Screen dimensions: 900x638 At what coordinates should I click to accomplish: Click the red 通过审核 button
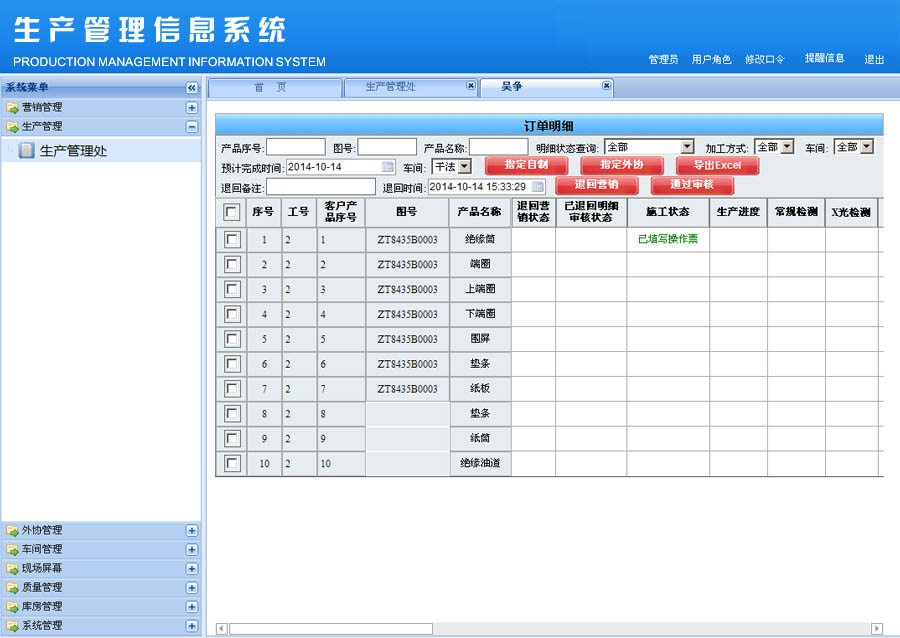pos(692,185)
